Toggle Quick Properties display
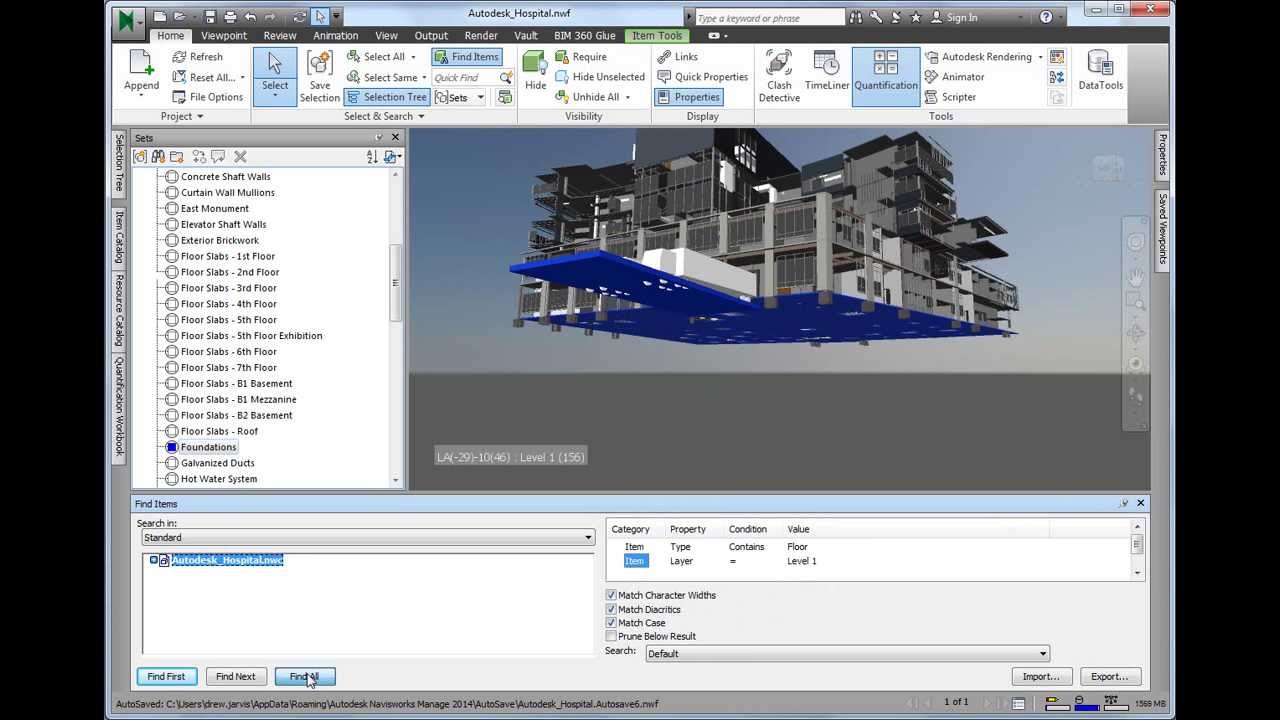The width and height of the screenshot is (1280, 720). point(703,77)
